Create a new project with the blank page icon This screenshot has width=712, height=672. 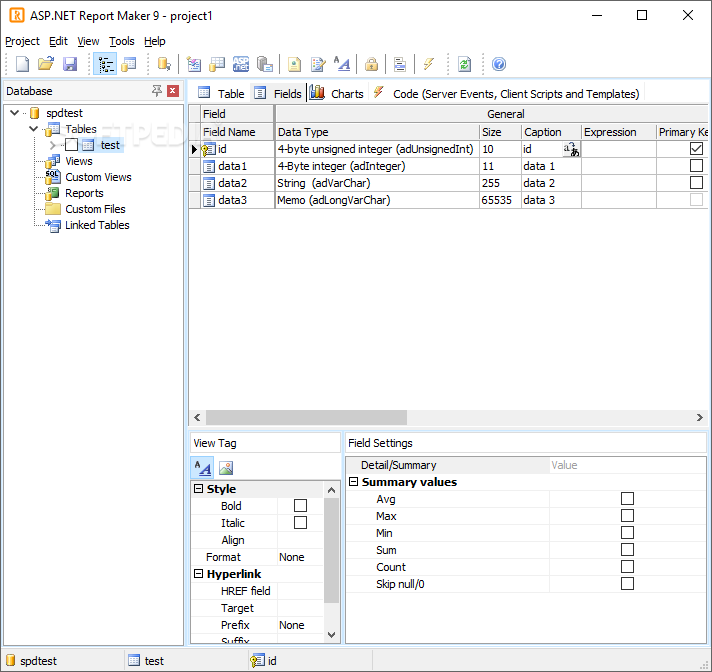click(22, 64)
